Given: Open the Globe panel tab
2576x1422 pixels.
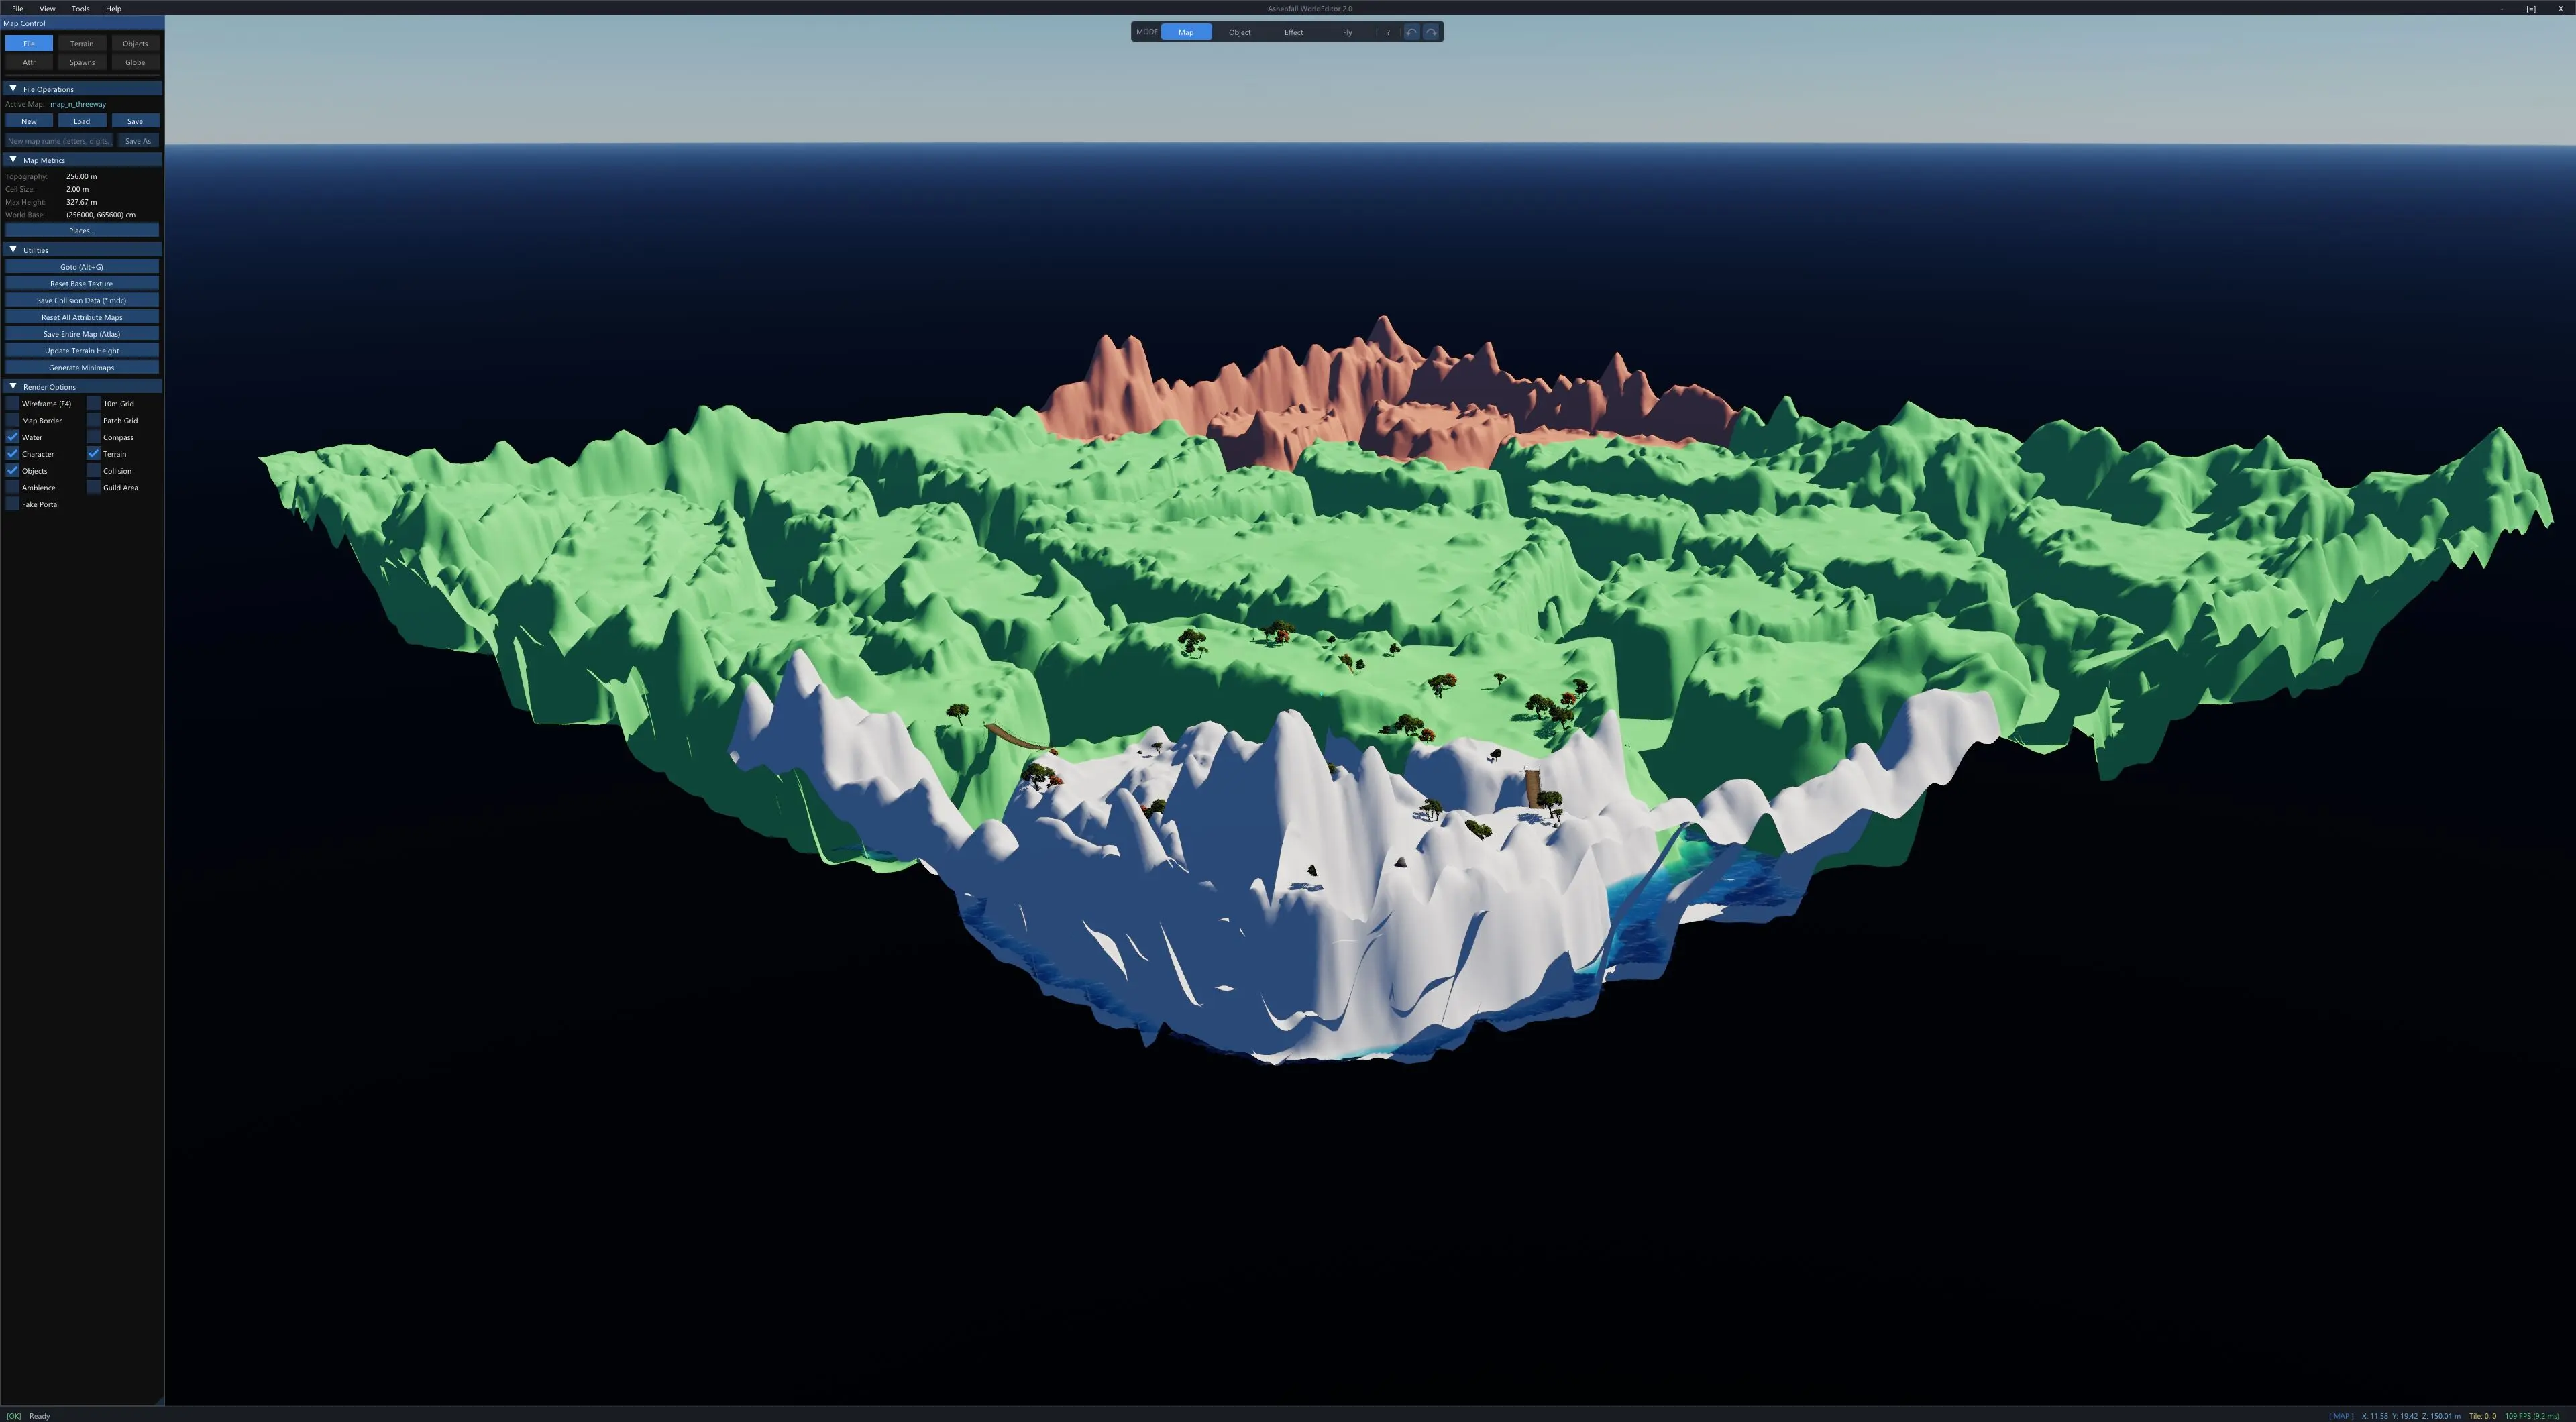Looking at the screenshot, I should click(x=135, y=63).
